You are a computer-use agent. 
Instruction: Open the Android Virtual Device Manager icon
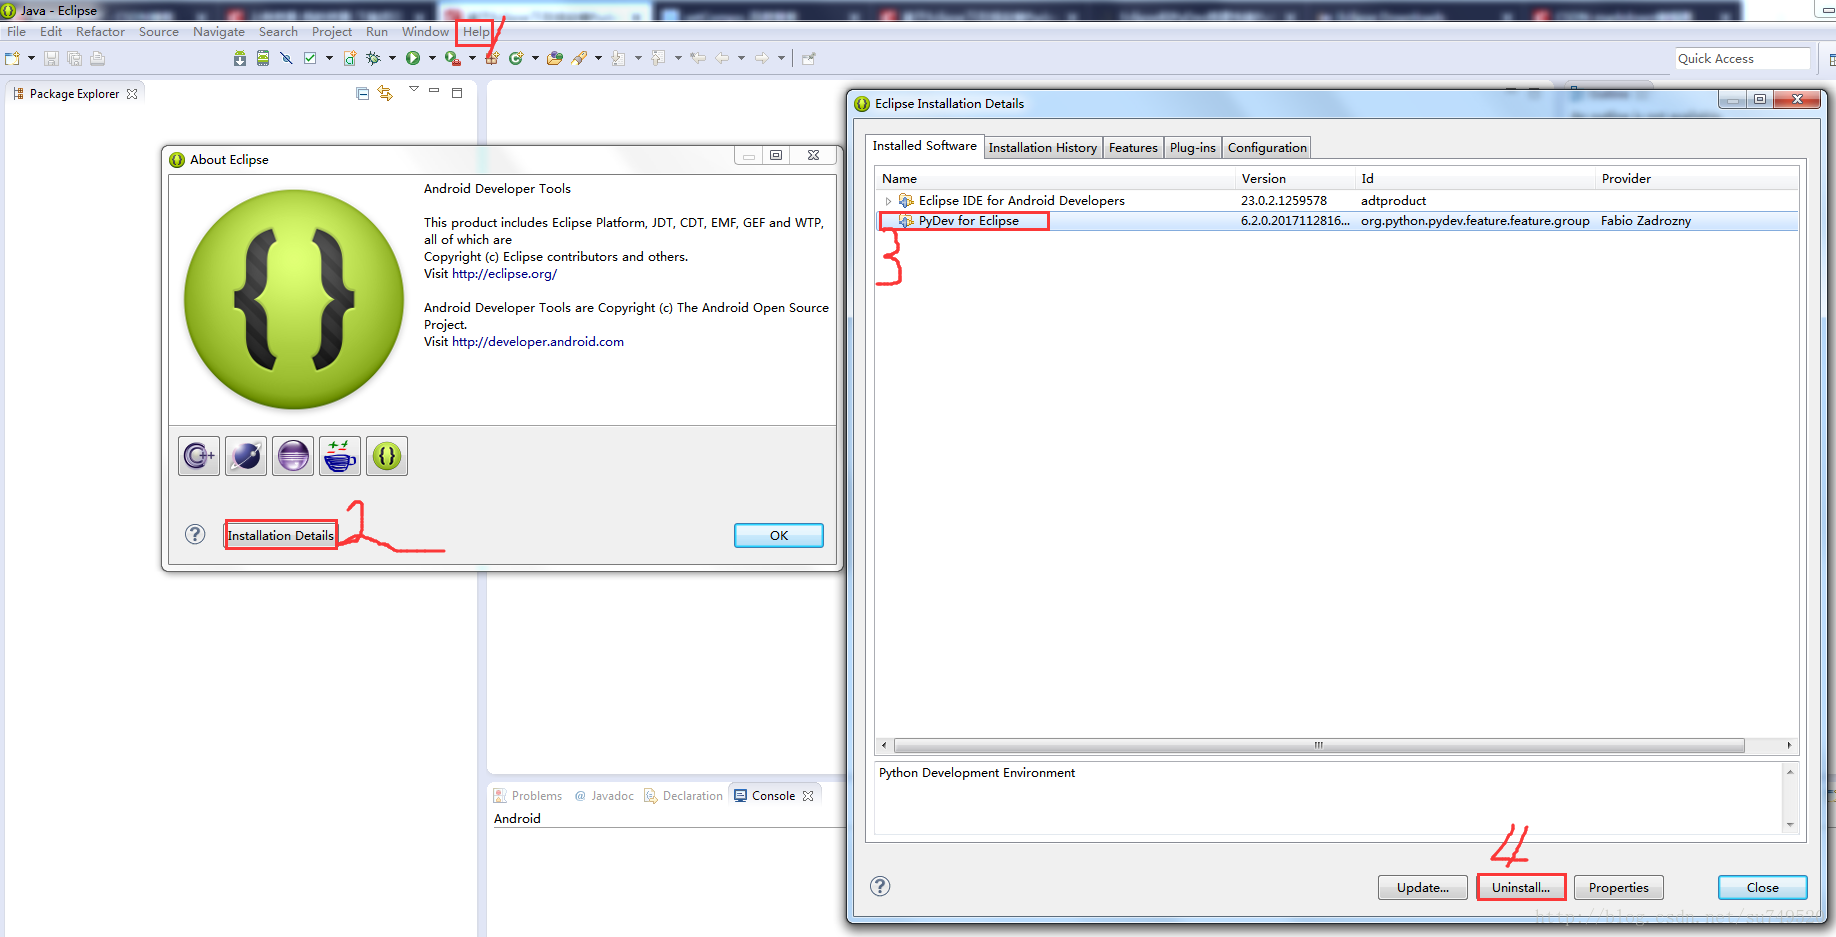(263, 58)
